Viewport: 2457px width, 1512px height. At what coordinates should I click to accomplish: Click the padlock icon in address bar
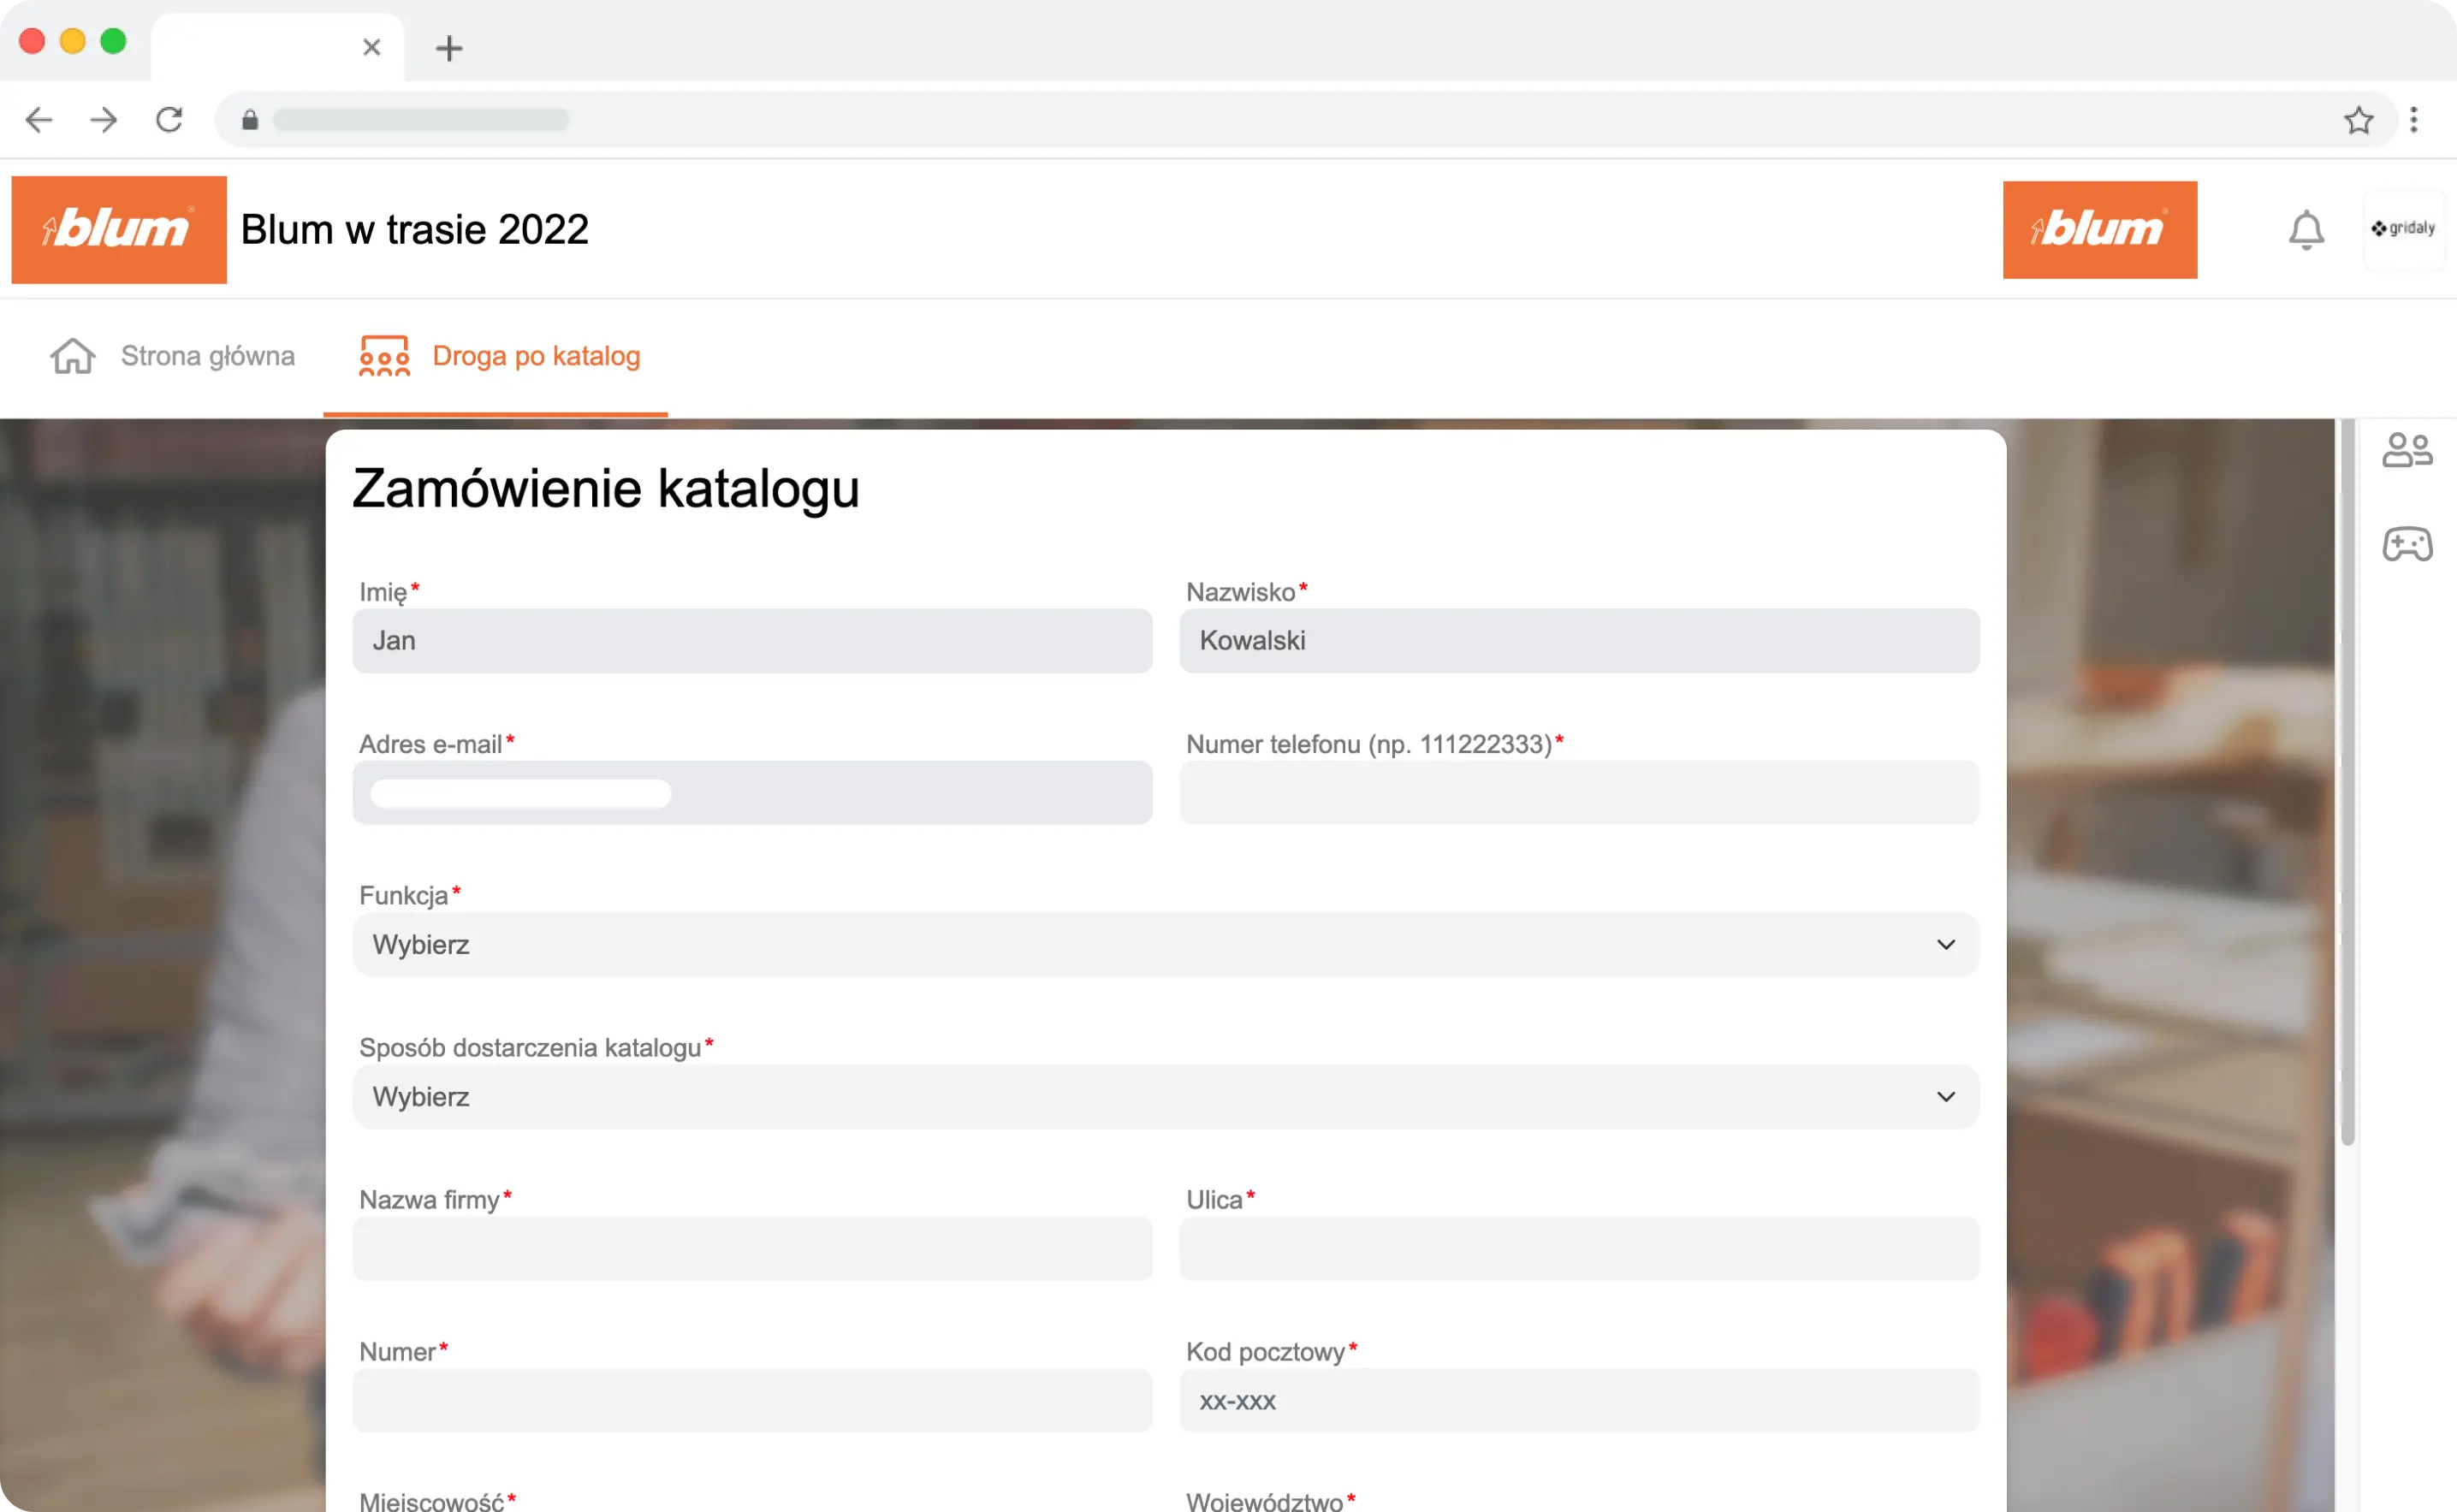[x=250, y=119]
